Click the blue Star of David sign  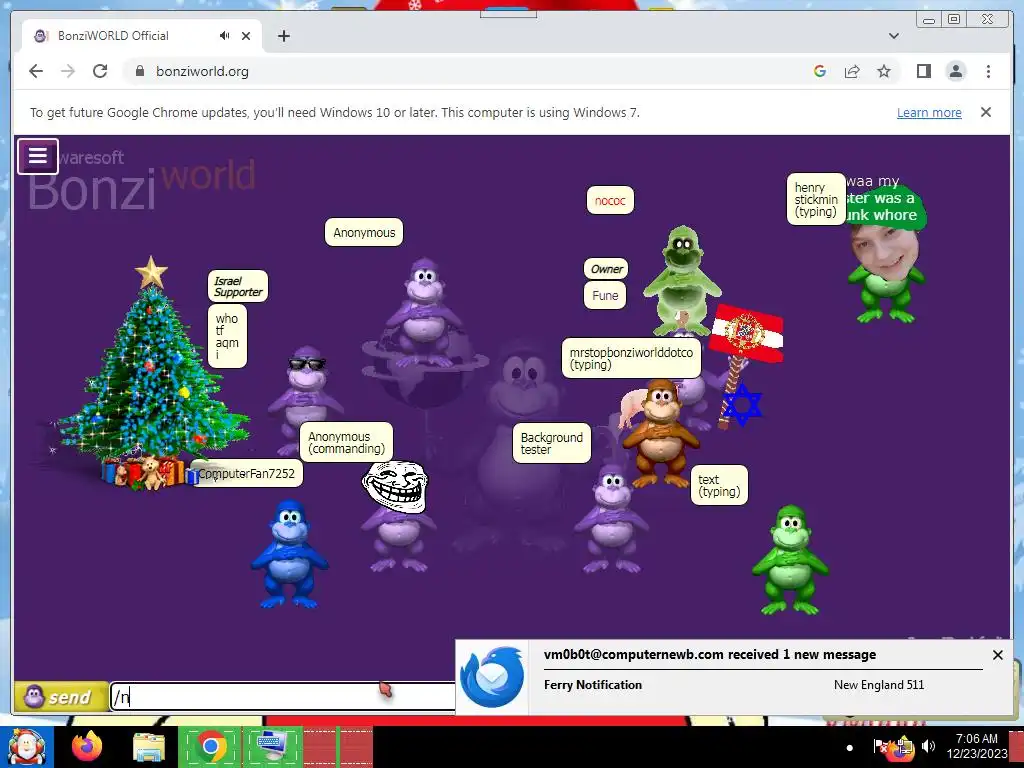click(743, 405)
